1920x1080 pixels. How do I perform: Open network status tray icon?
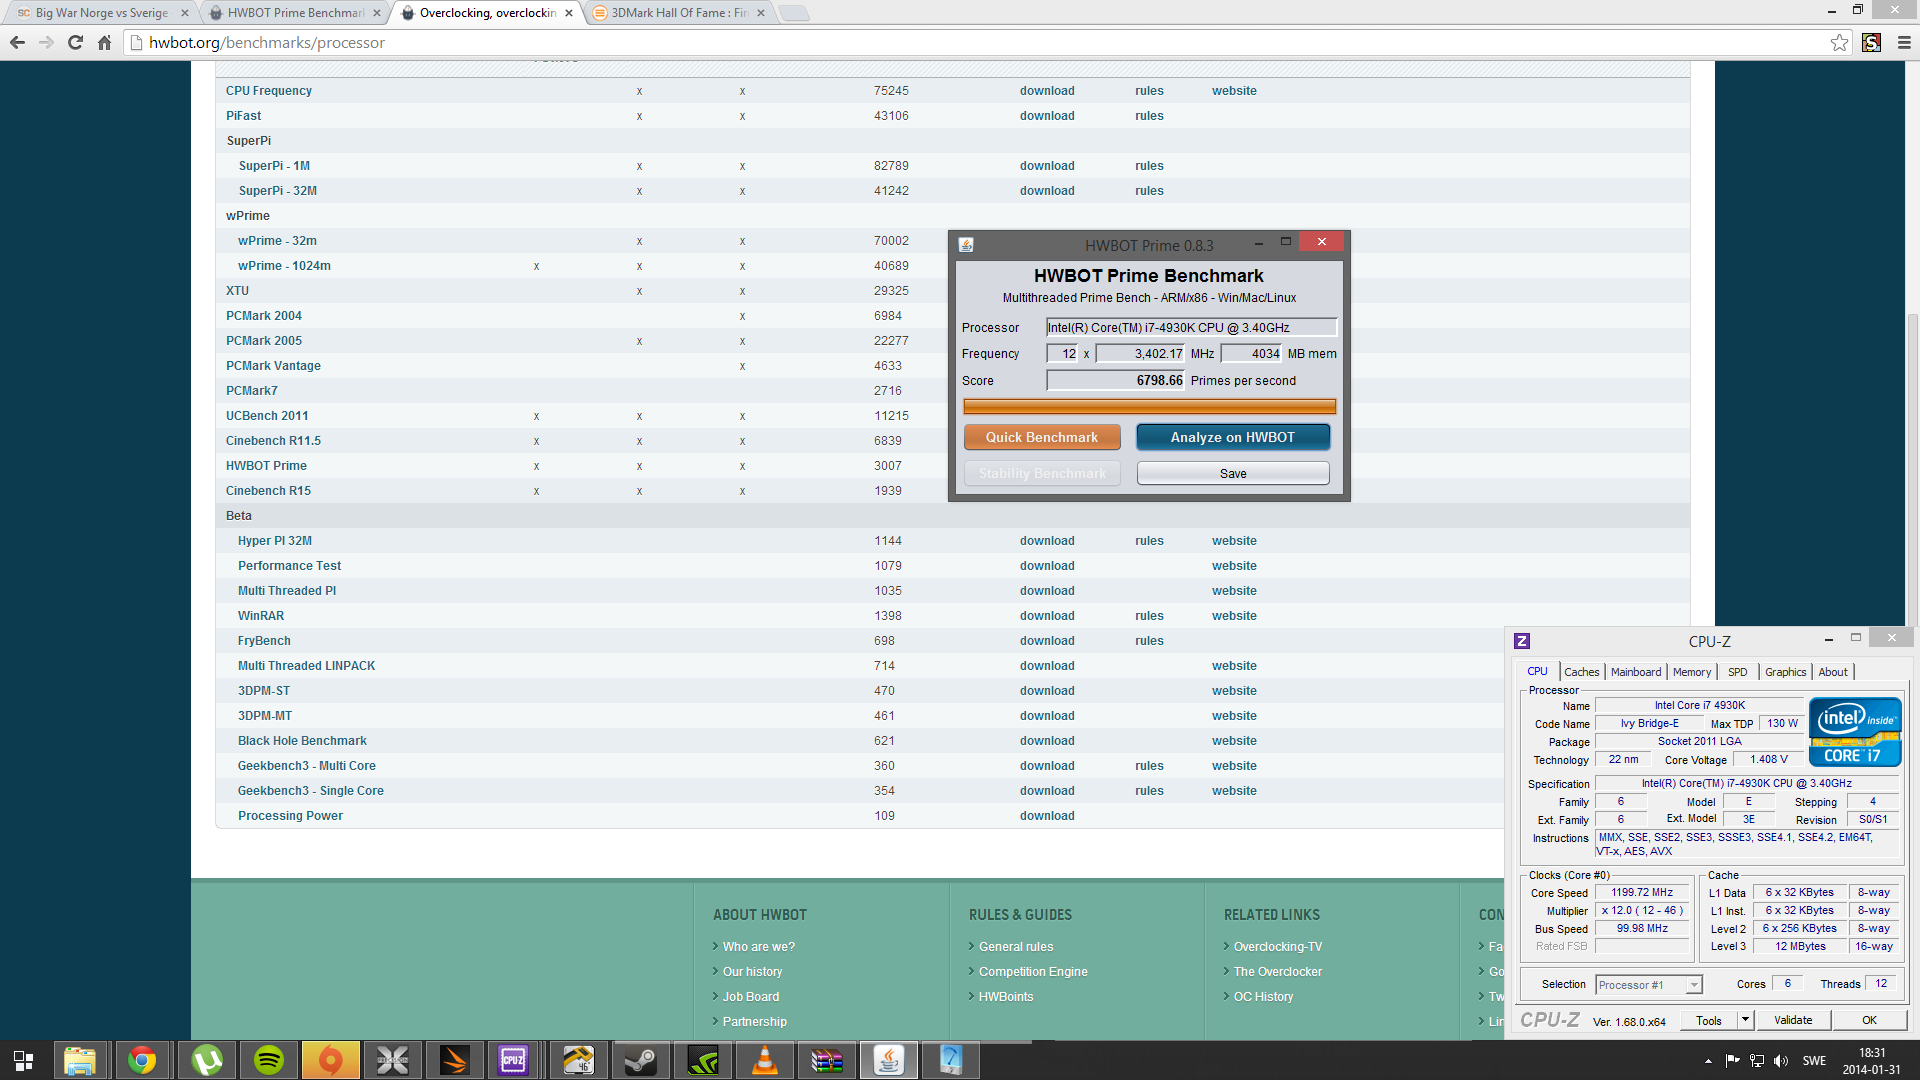(1757, 1060)
